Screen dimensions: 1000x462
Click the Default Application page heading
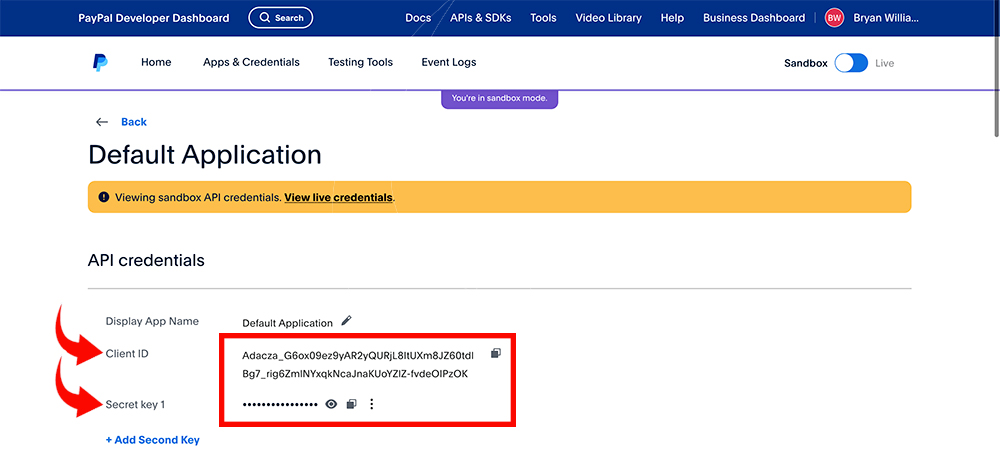click(x=205, y=155)
